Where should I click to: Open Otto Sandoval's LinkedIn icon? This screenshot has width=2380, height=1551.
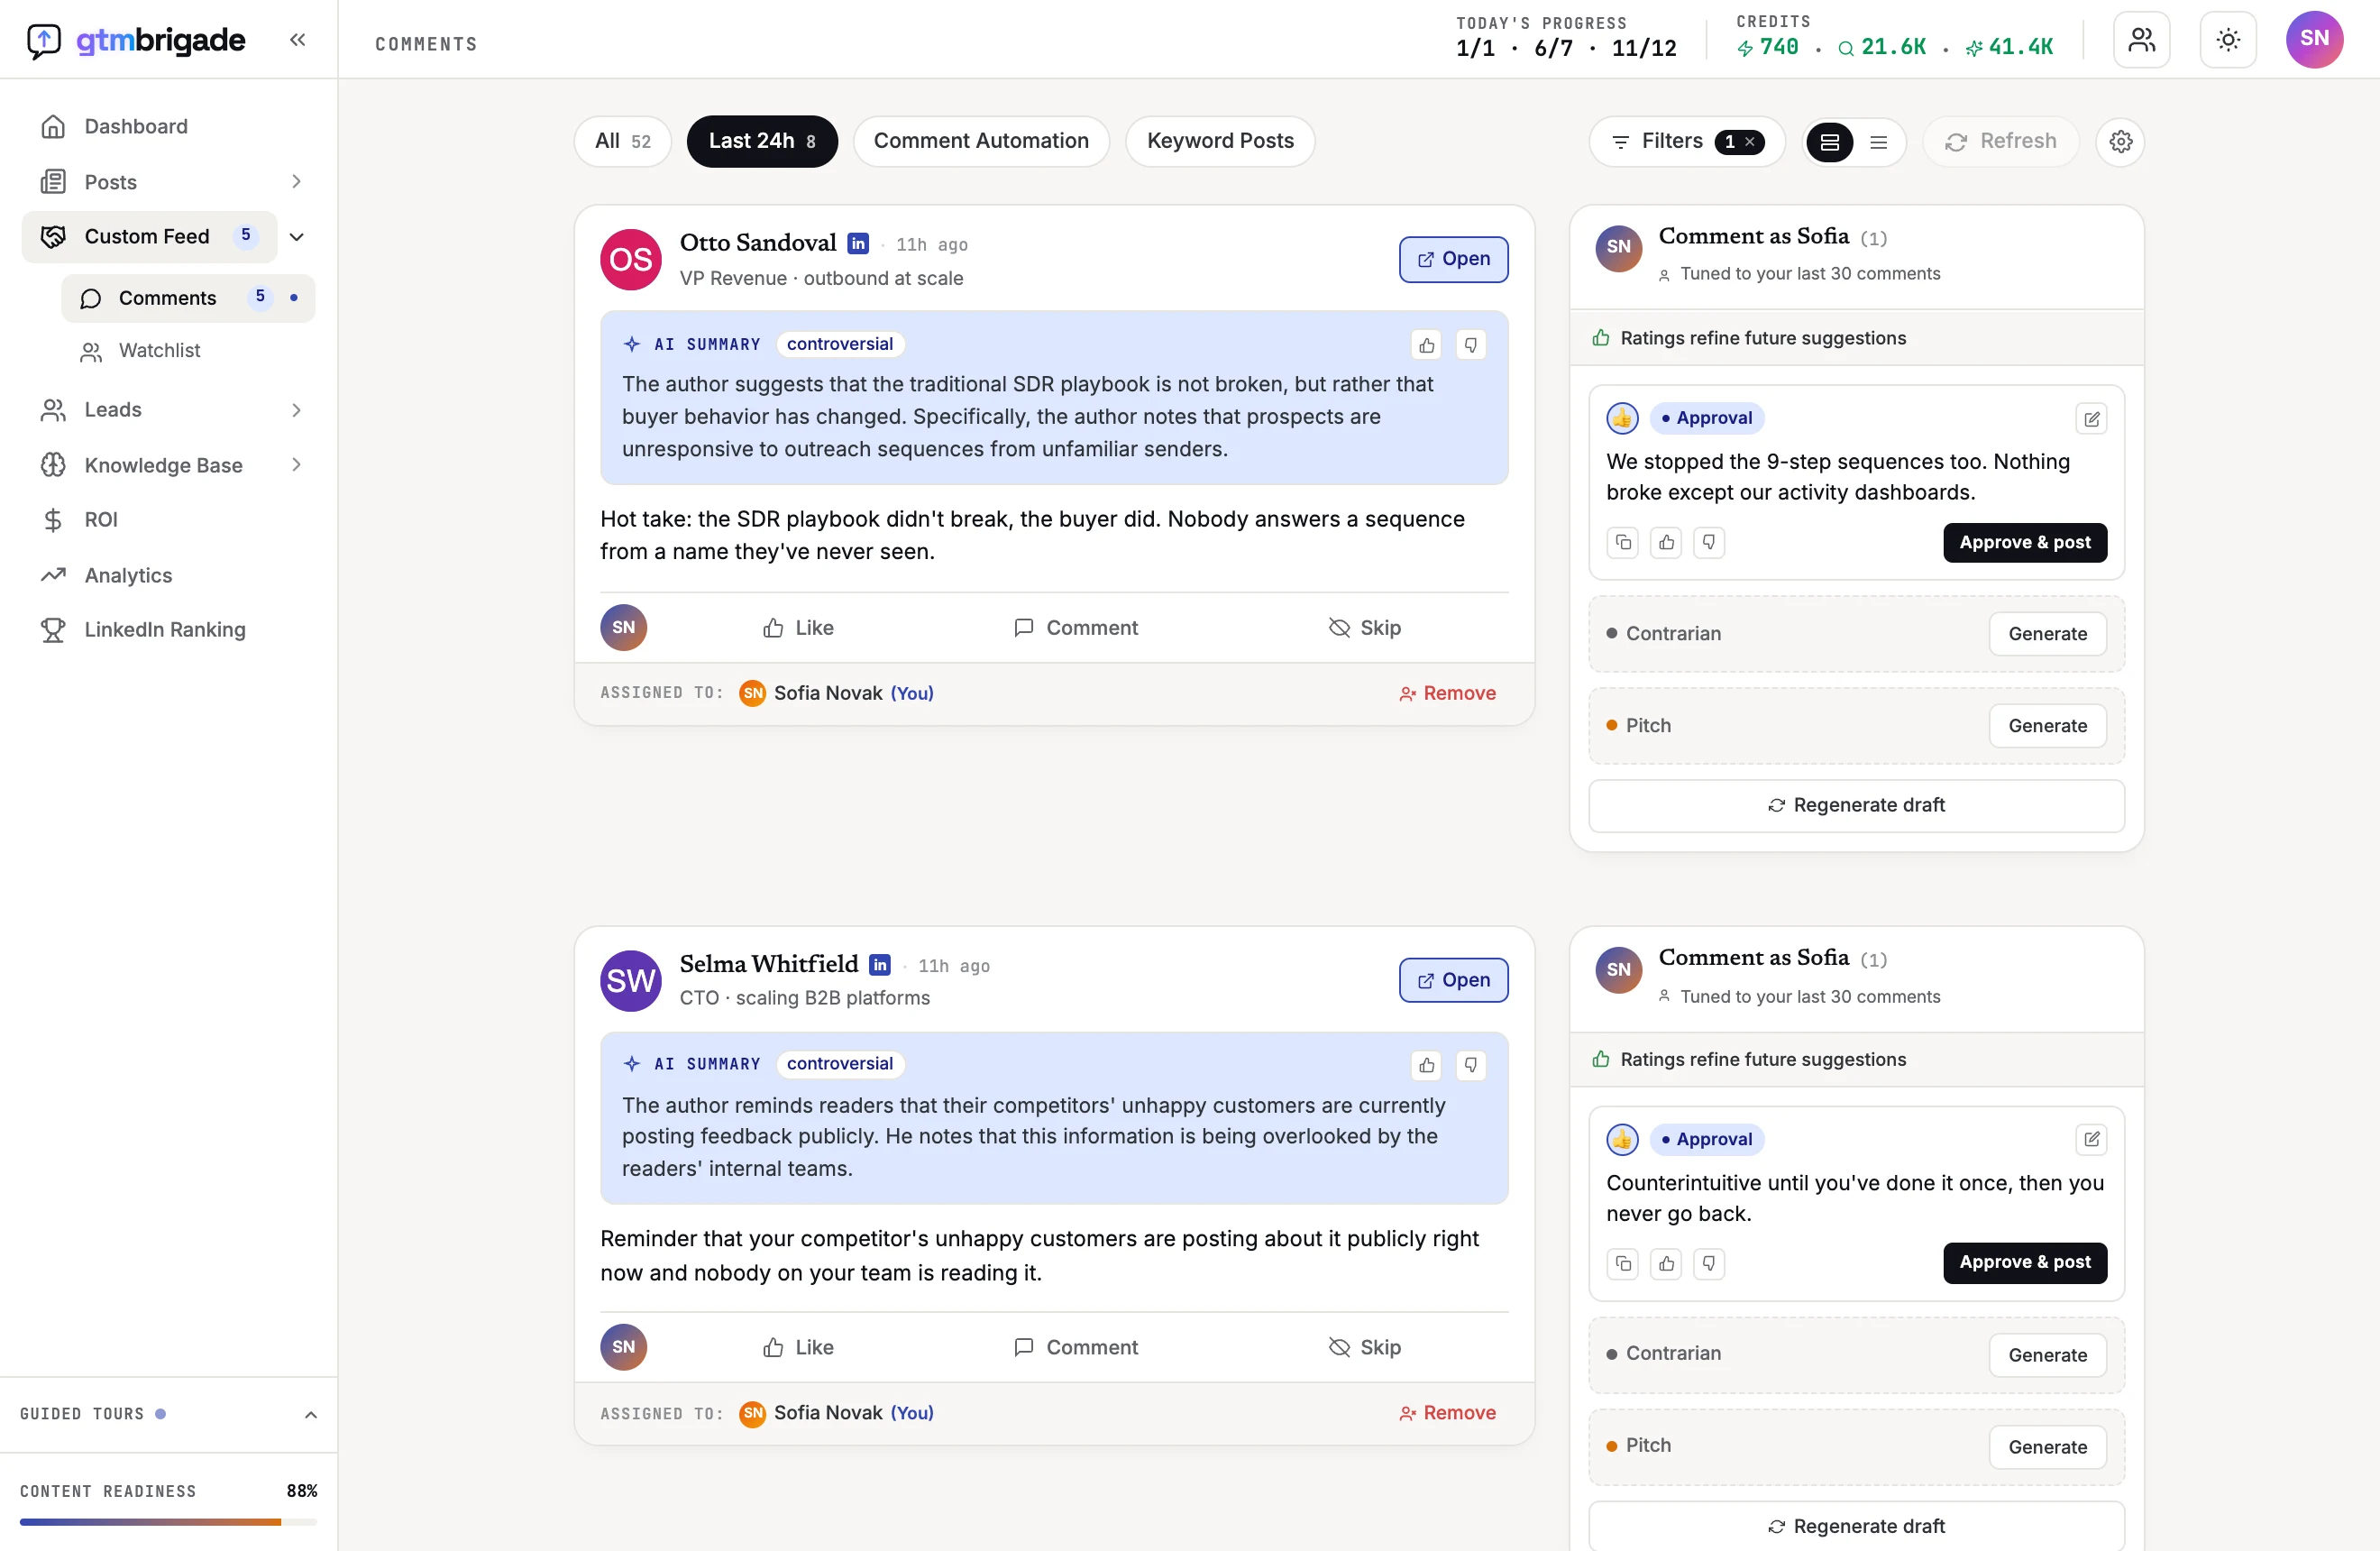(x=858, y=243)
